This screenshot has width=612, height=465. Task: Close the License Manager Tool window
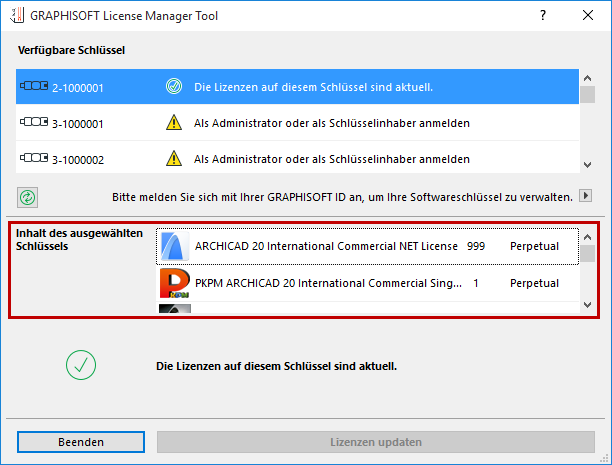[x=588, y=16]
